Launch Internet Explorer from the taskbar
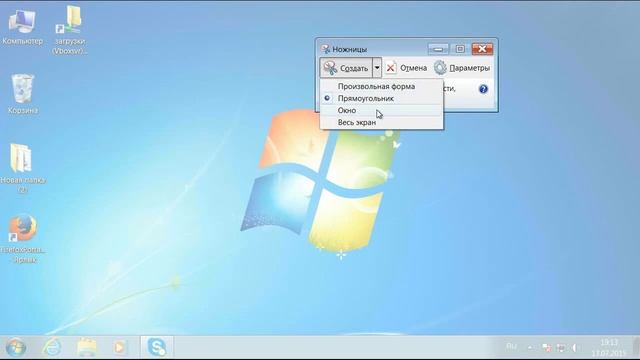 click(x=52, y=347)
